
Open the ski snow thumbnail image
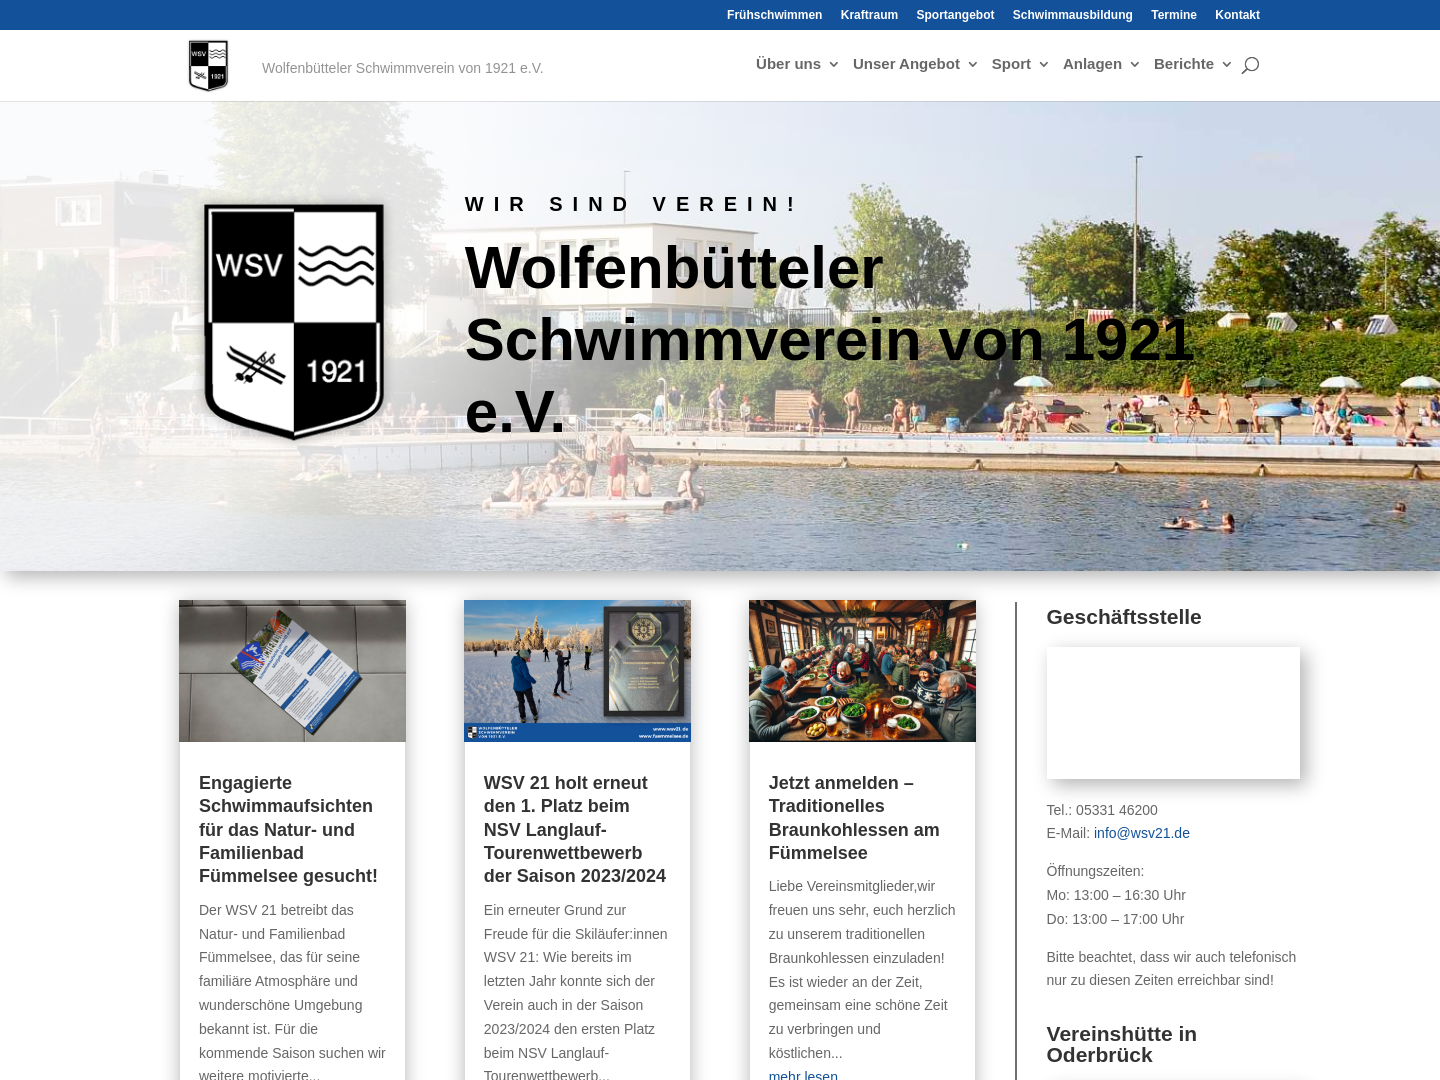[x=577, y=671]
